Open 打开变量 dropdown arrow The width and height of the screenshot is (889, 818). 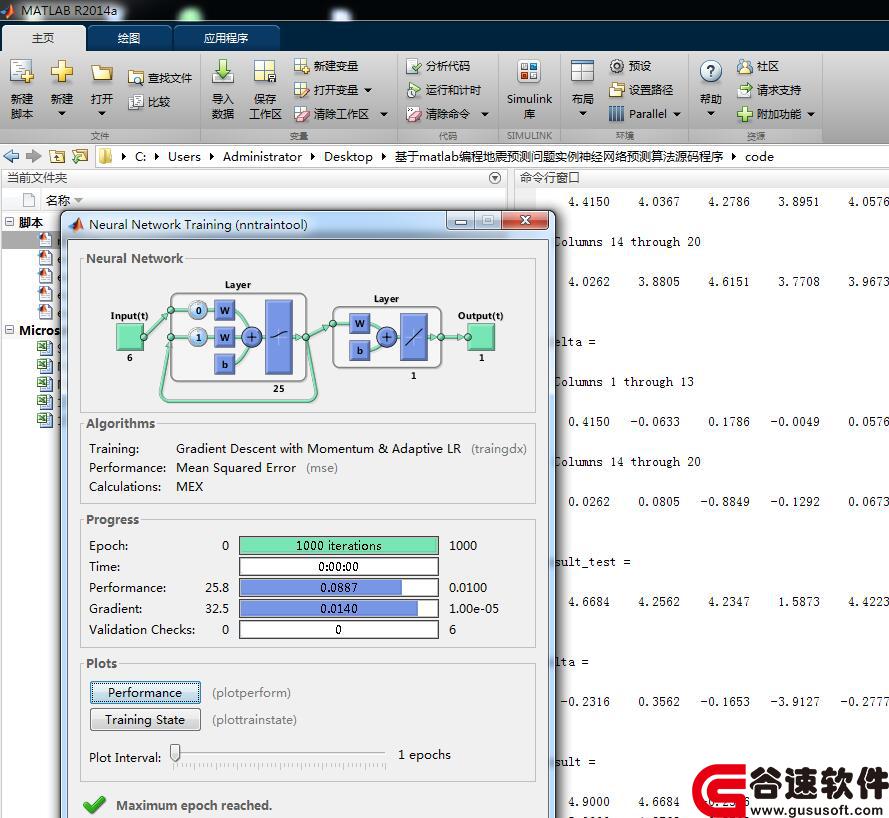tap(368, 90)
